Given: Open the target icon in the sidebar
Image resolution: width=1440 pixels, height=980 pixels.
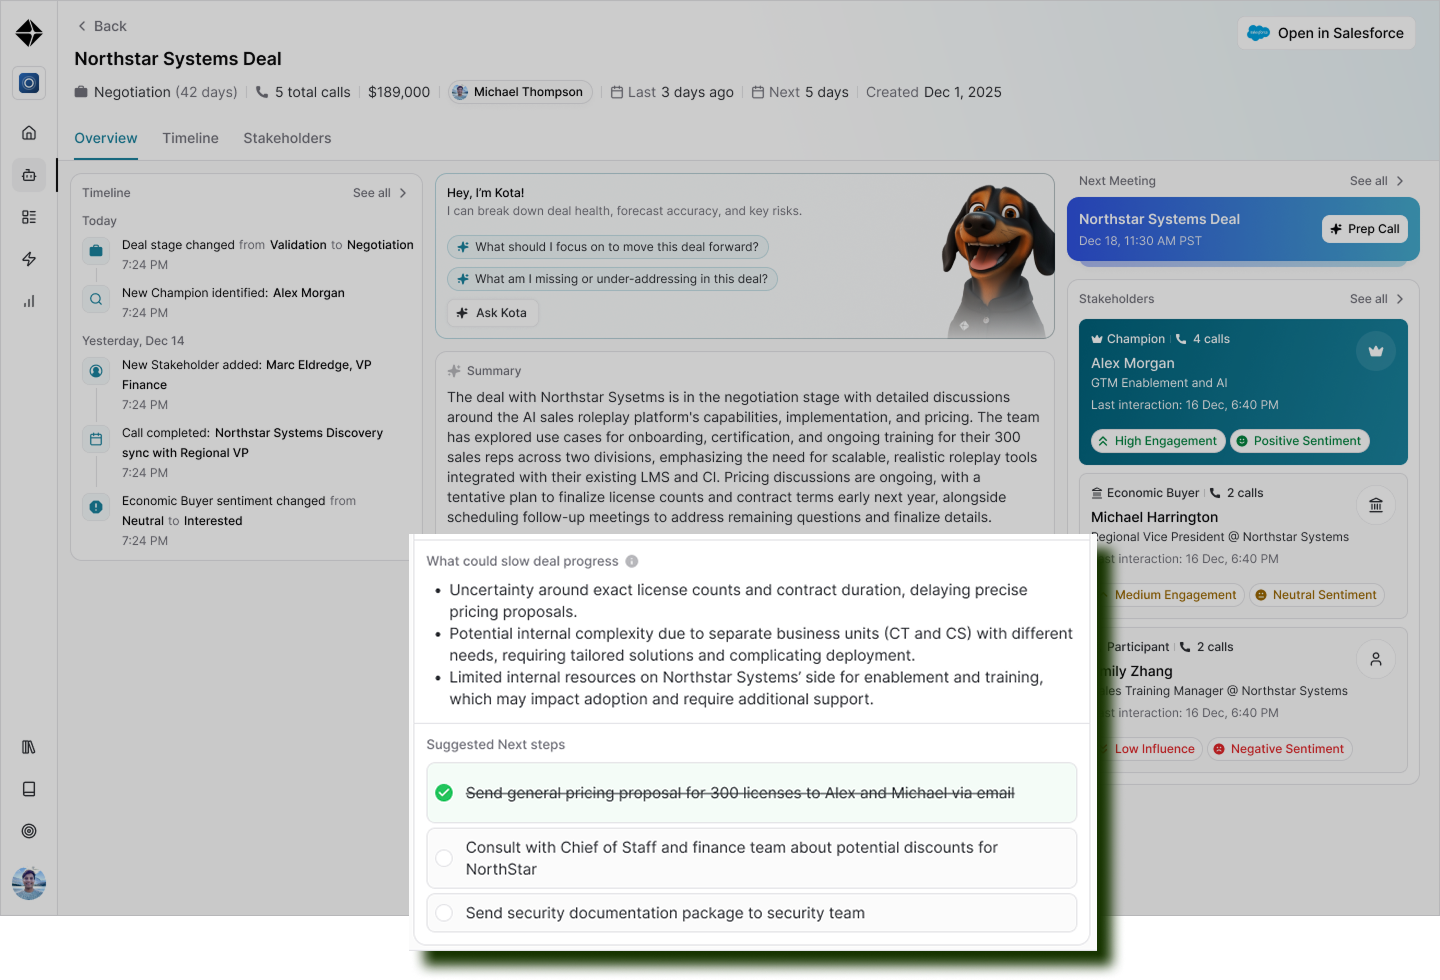Looking at the screenshot, I should click(29, 831).
